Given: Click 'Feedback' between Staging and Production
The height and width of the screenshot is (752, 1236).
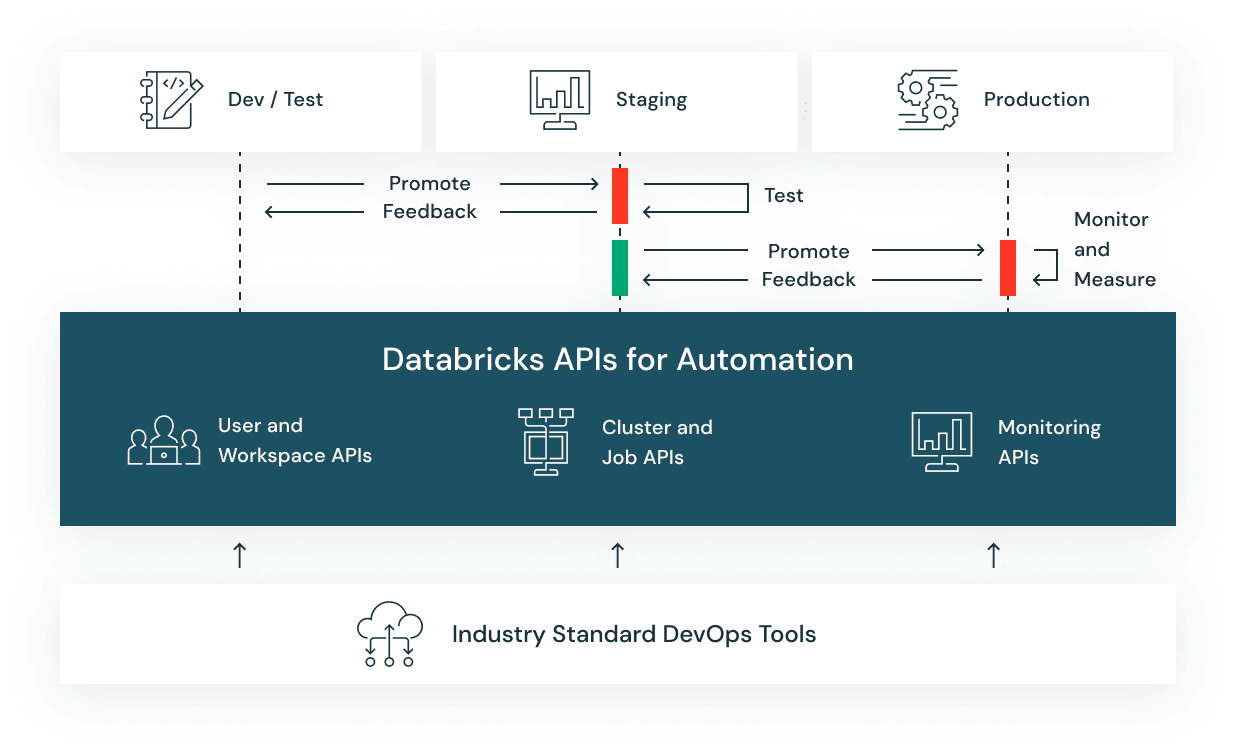Looking at the screenshot, I should click(x=809, y=280).
